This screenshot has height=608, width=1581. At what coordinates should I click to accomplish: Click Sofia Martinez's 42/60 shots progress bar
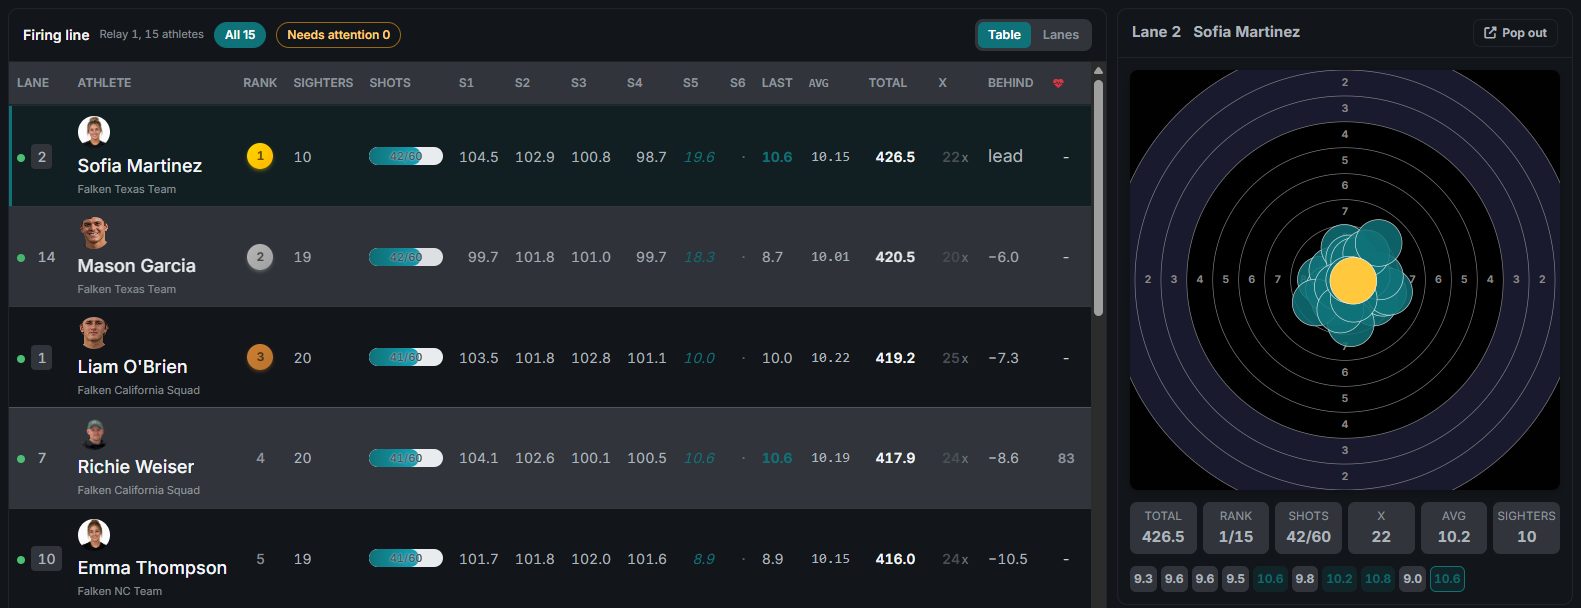406,157
